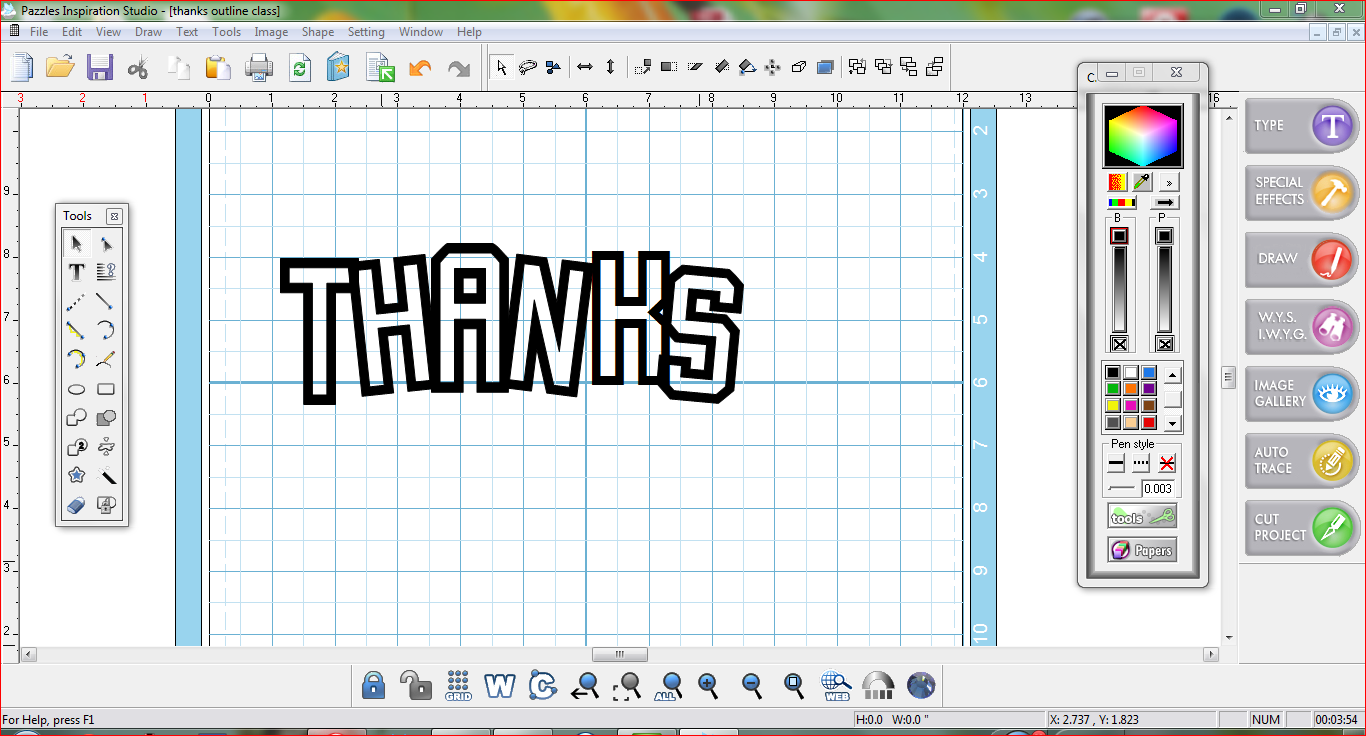Open the File menu
This screenshot has width=1366, height=736.
[x=39, y=32]
